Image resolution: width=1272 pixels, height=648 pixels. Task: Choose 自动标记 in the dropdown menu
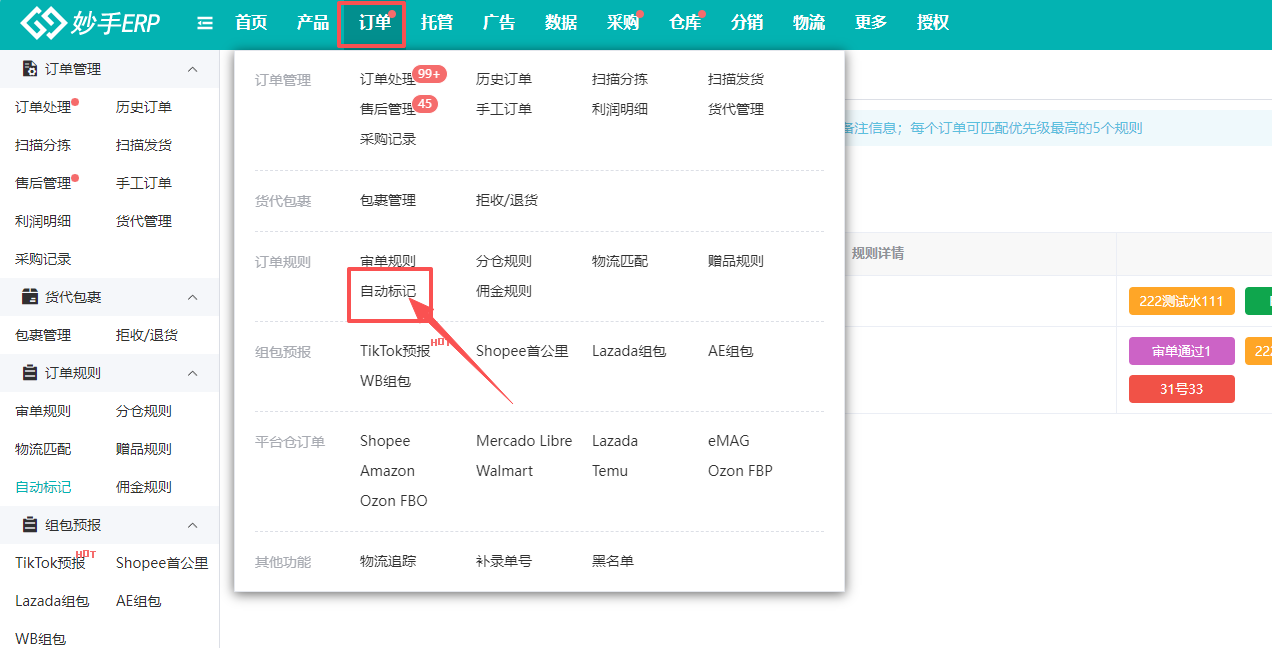pos(388,291)
